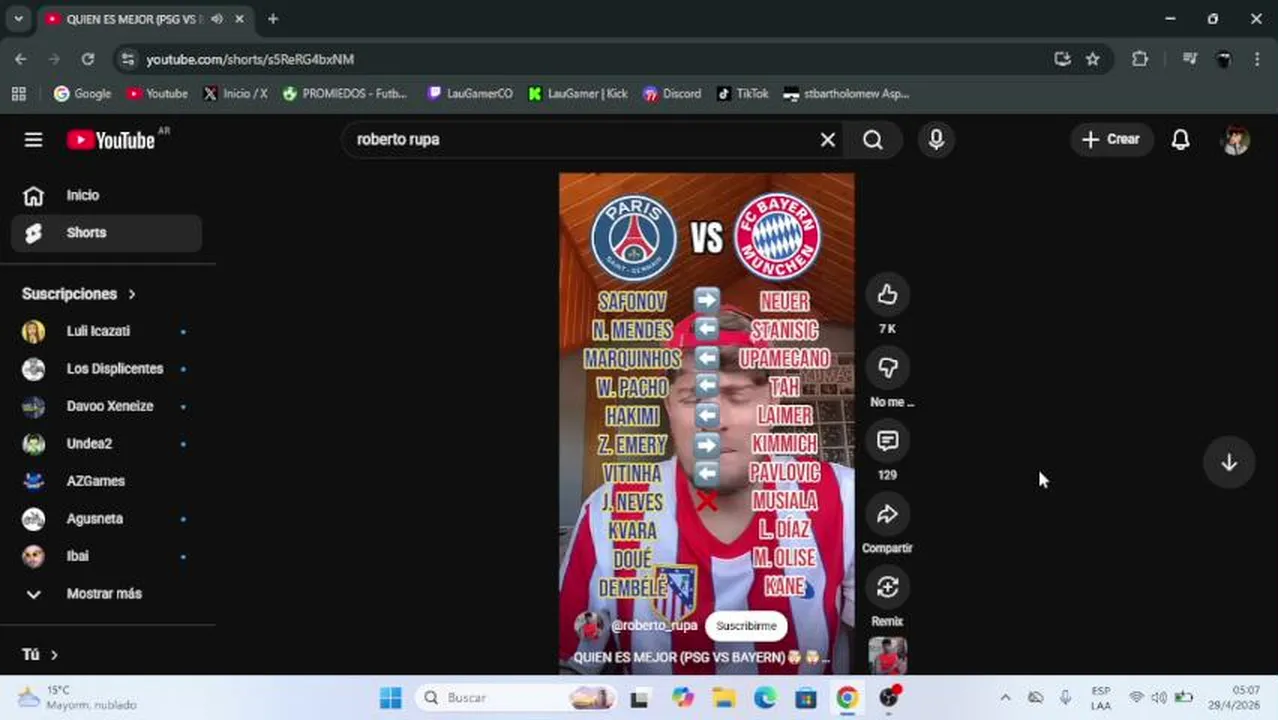Image resolution: width=1278 pixels, height=720 pixels.
Task: Open the Inicio / X bookmark
Action: (x=235, y=94)
